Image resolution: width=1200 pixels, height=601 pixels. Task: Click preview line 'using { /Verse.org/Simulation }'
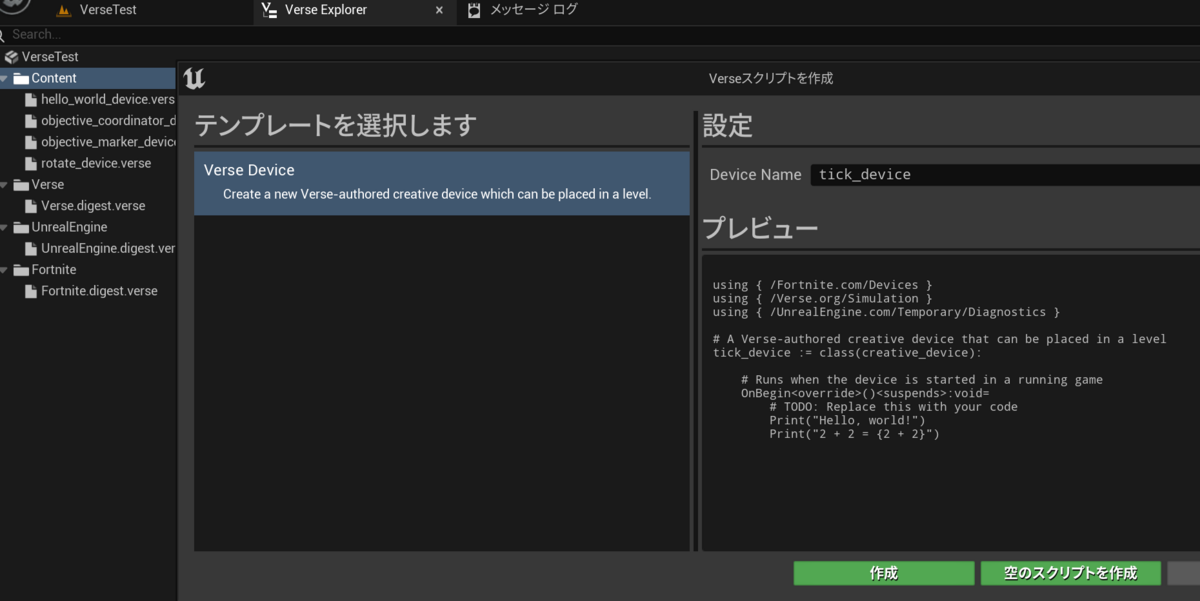point(822,298)
